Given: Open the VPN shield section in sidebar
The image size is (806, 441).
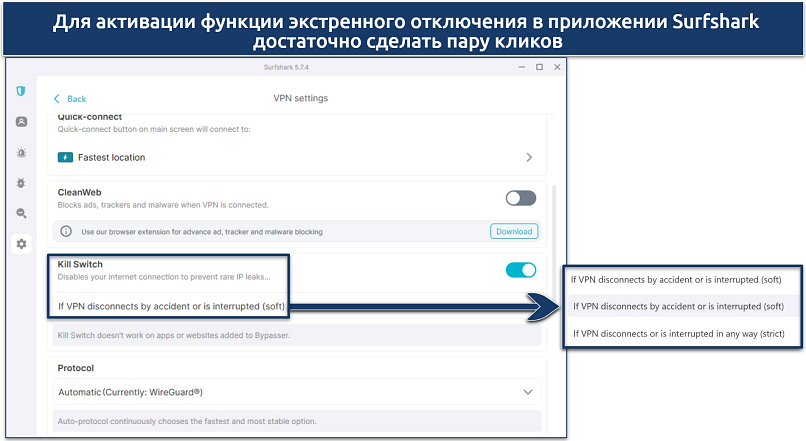Looking at the screenshot, I should pyautogui.click(x=21, y=91).
